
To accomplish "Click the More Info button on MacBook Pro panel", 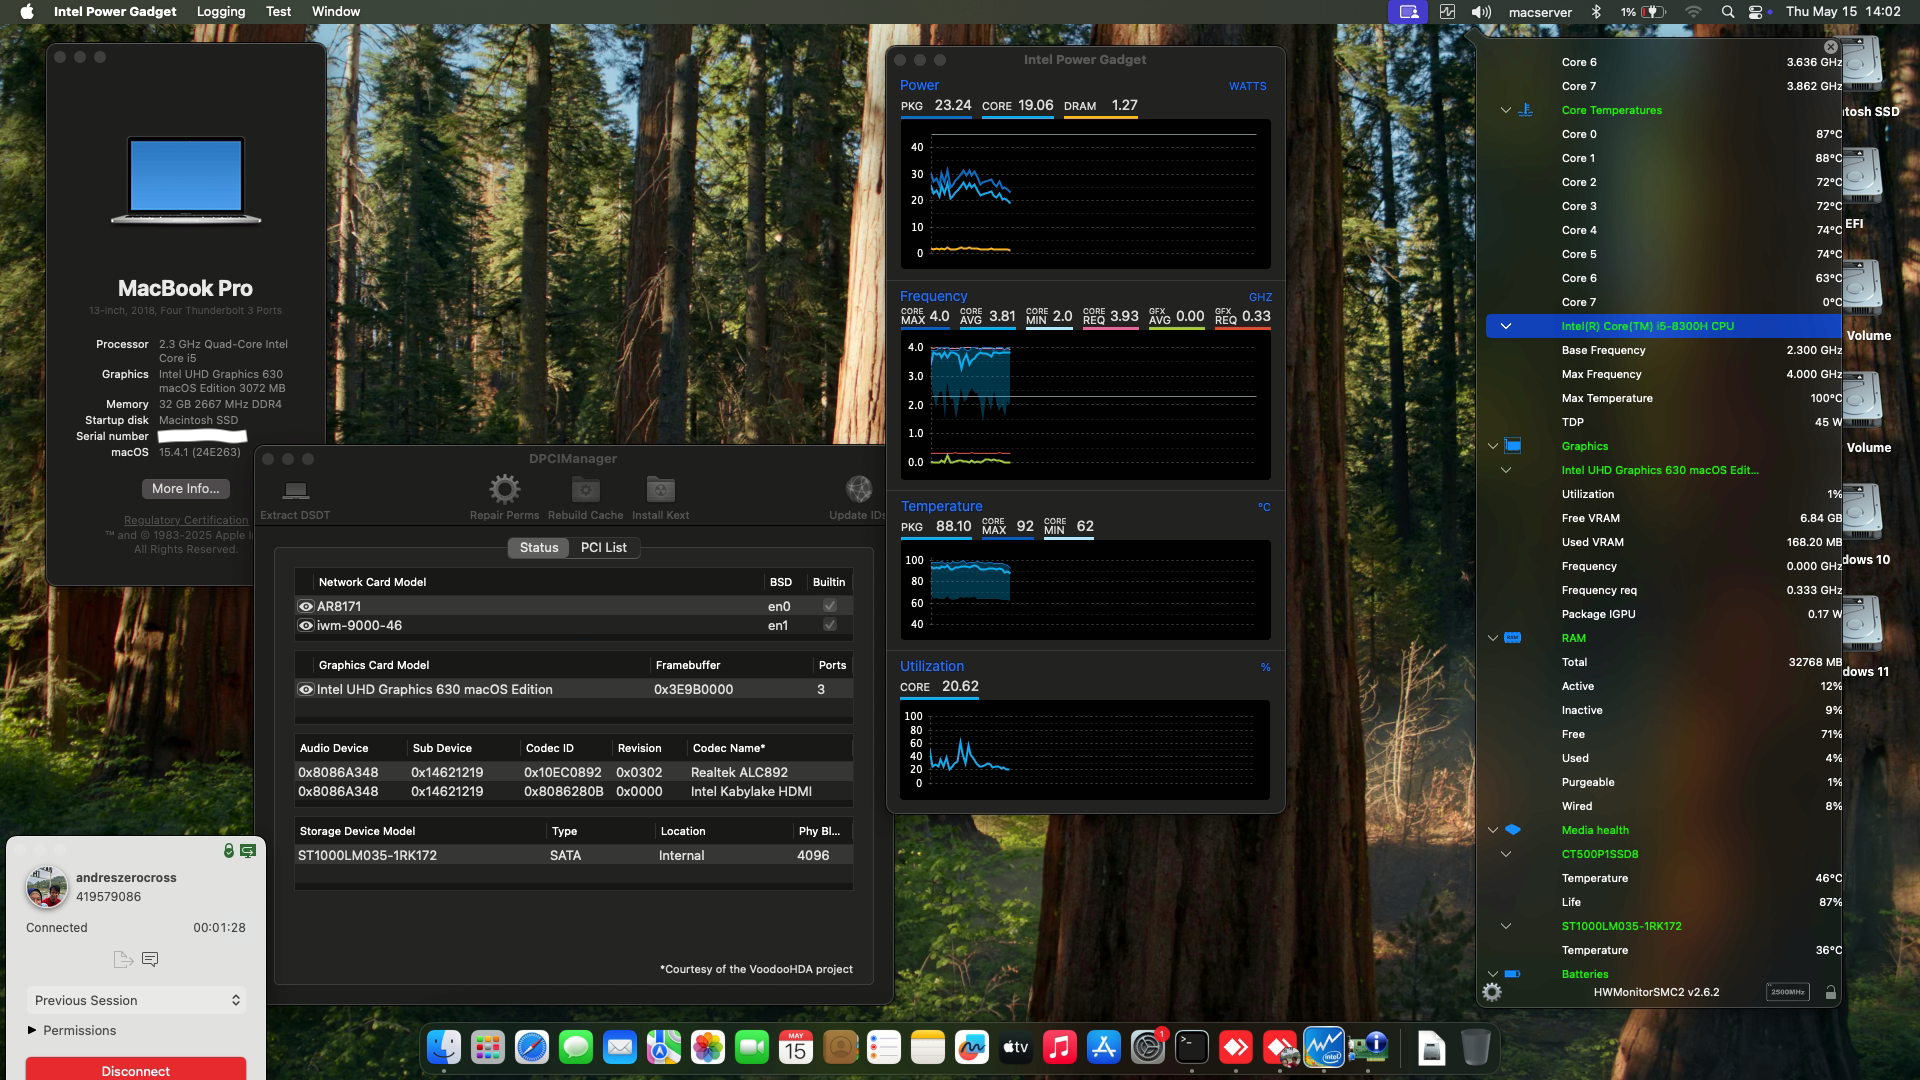I will [x=185, y=489].
